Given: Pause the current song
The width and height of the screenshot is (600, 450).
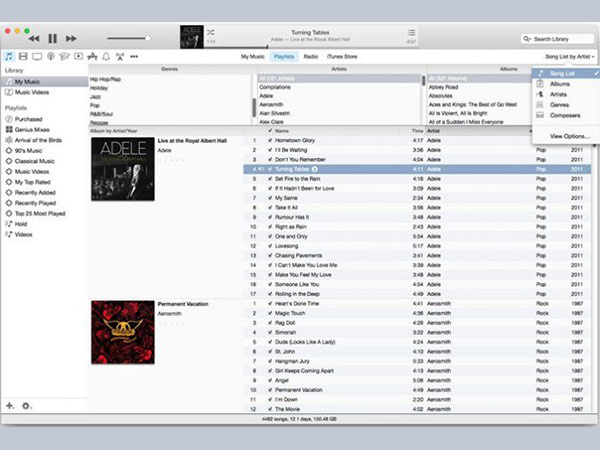Looking at the screenshot, I should tap(52, 39).
